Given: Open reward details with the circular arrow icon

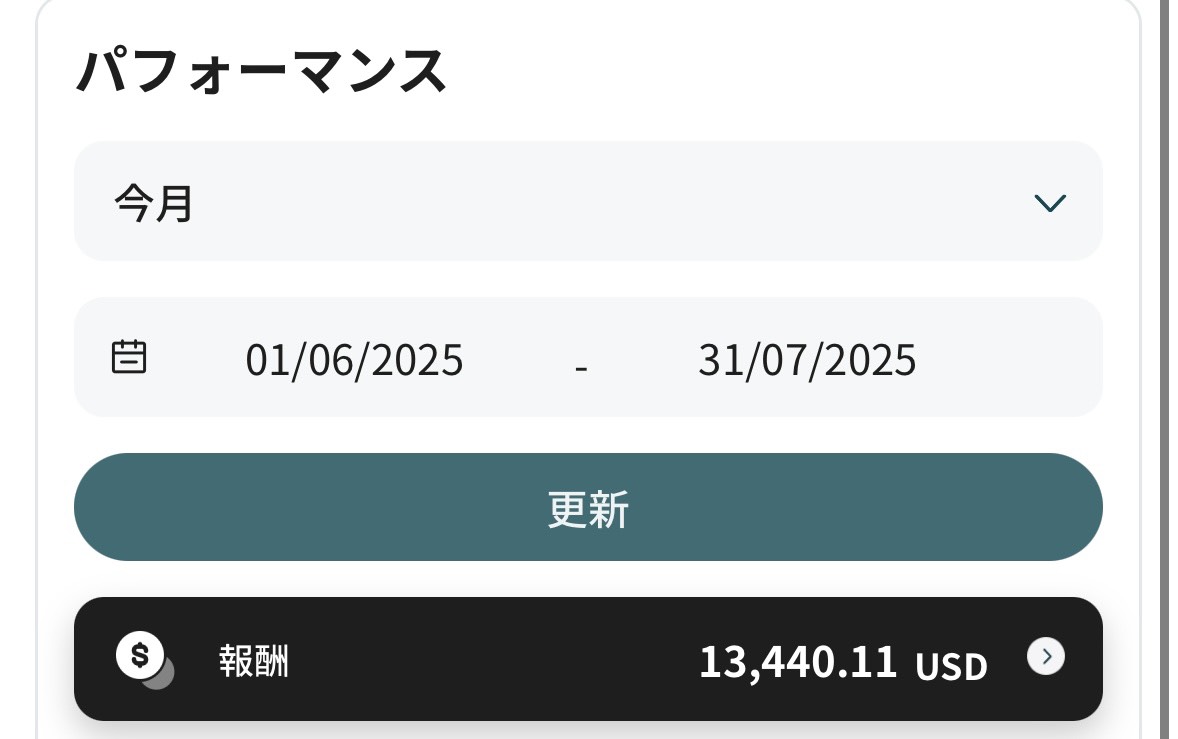Looking at the screenshot, I should point(1046,656).
